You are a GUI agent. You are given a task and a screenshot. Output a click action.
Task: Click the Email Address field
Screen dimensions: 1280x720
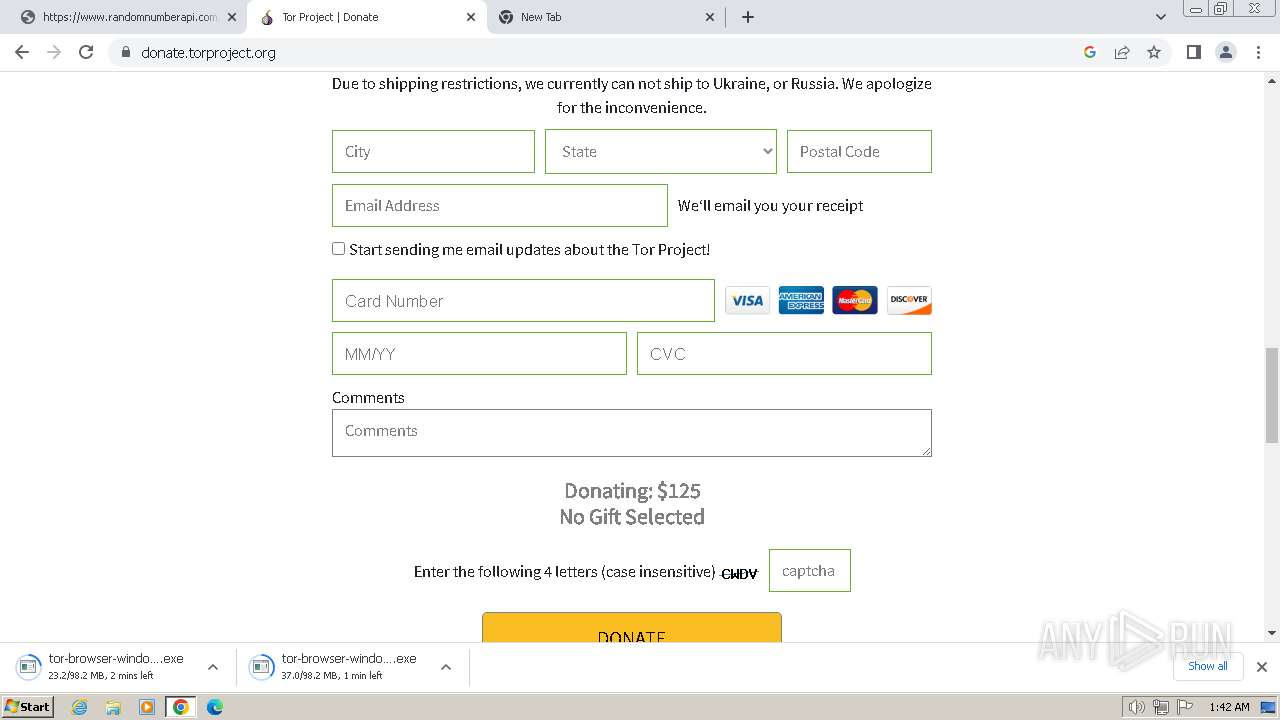tap(500, 205)
